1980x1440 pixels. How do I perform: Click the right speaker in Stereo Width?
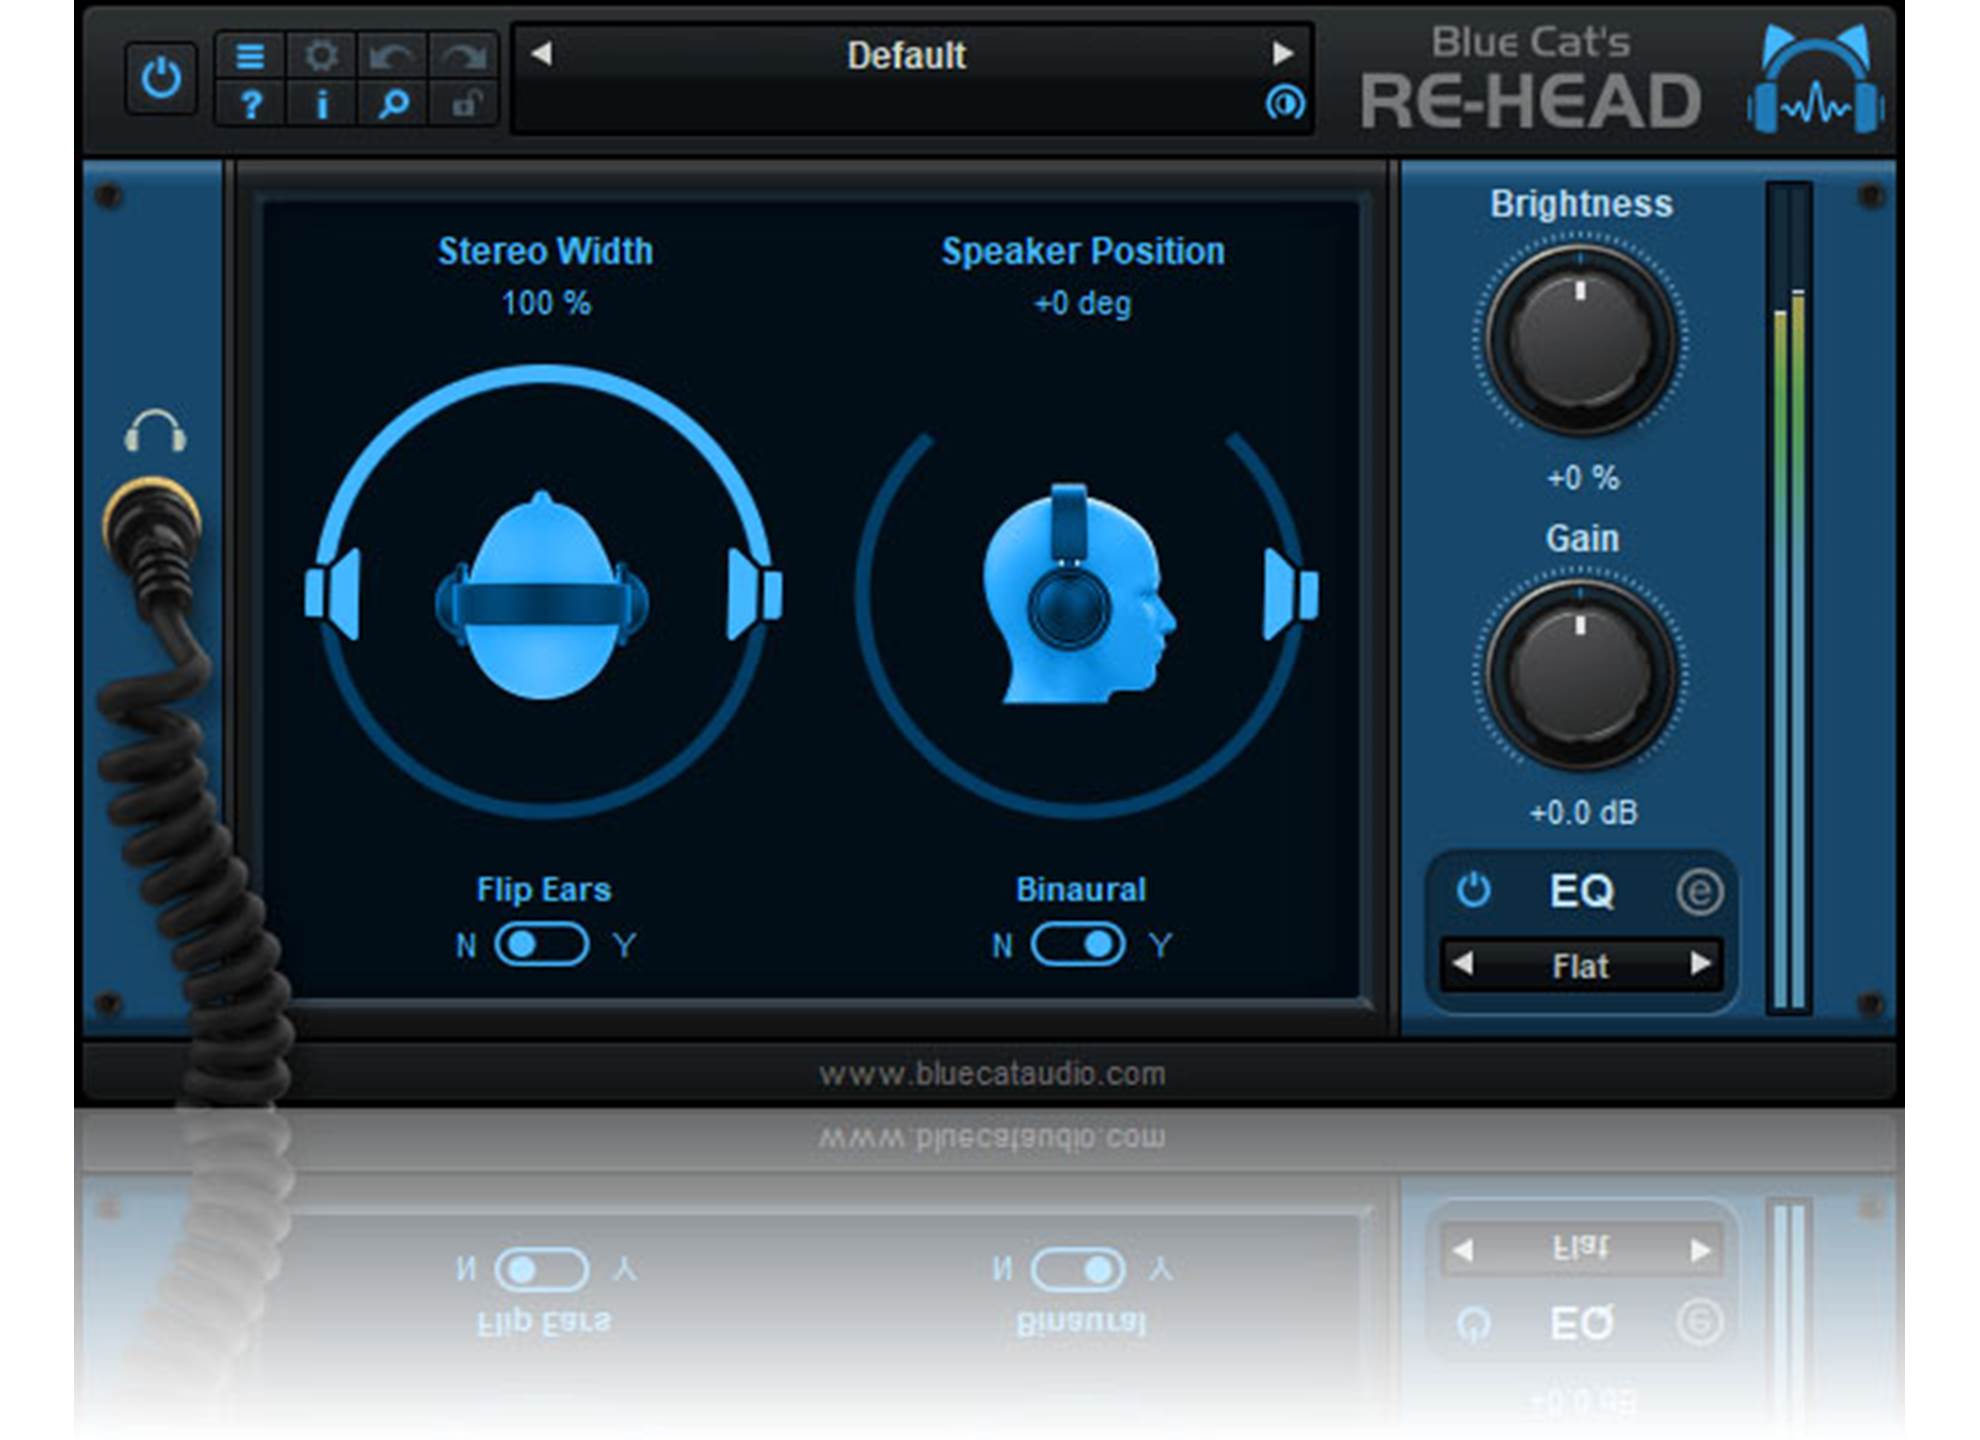(755, 593)
